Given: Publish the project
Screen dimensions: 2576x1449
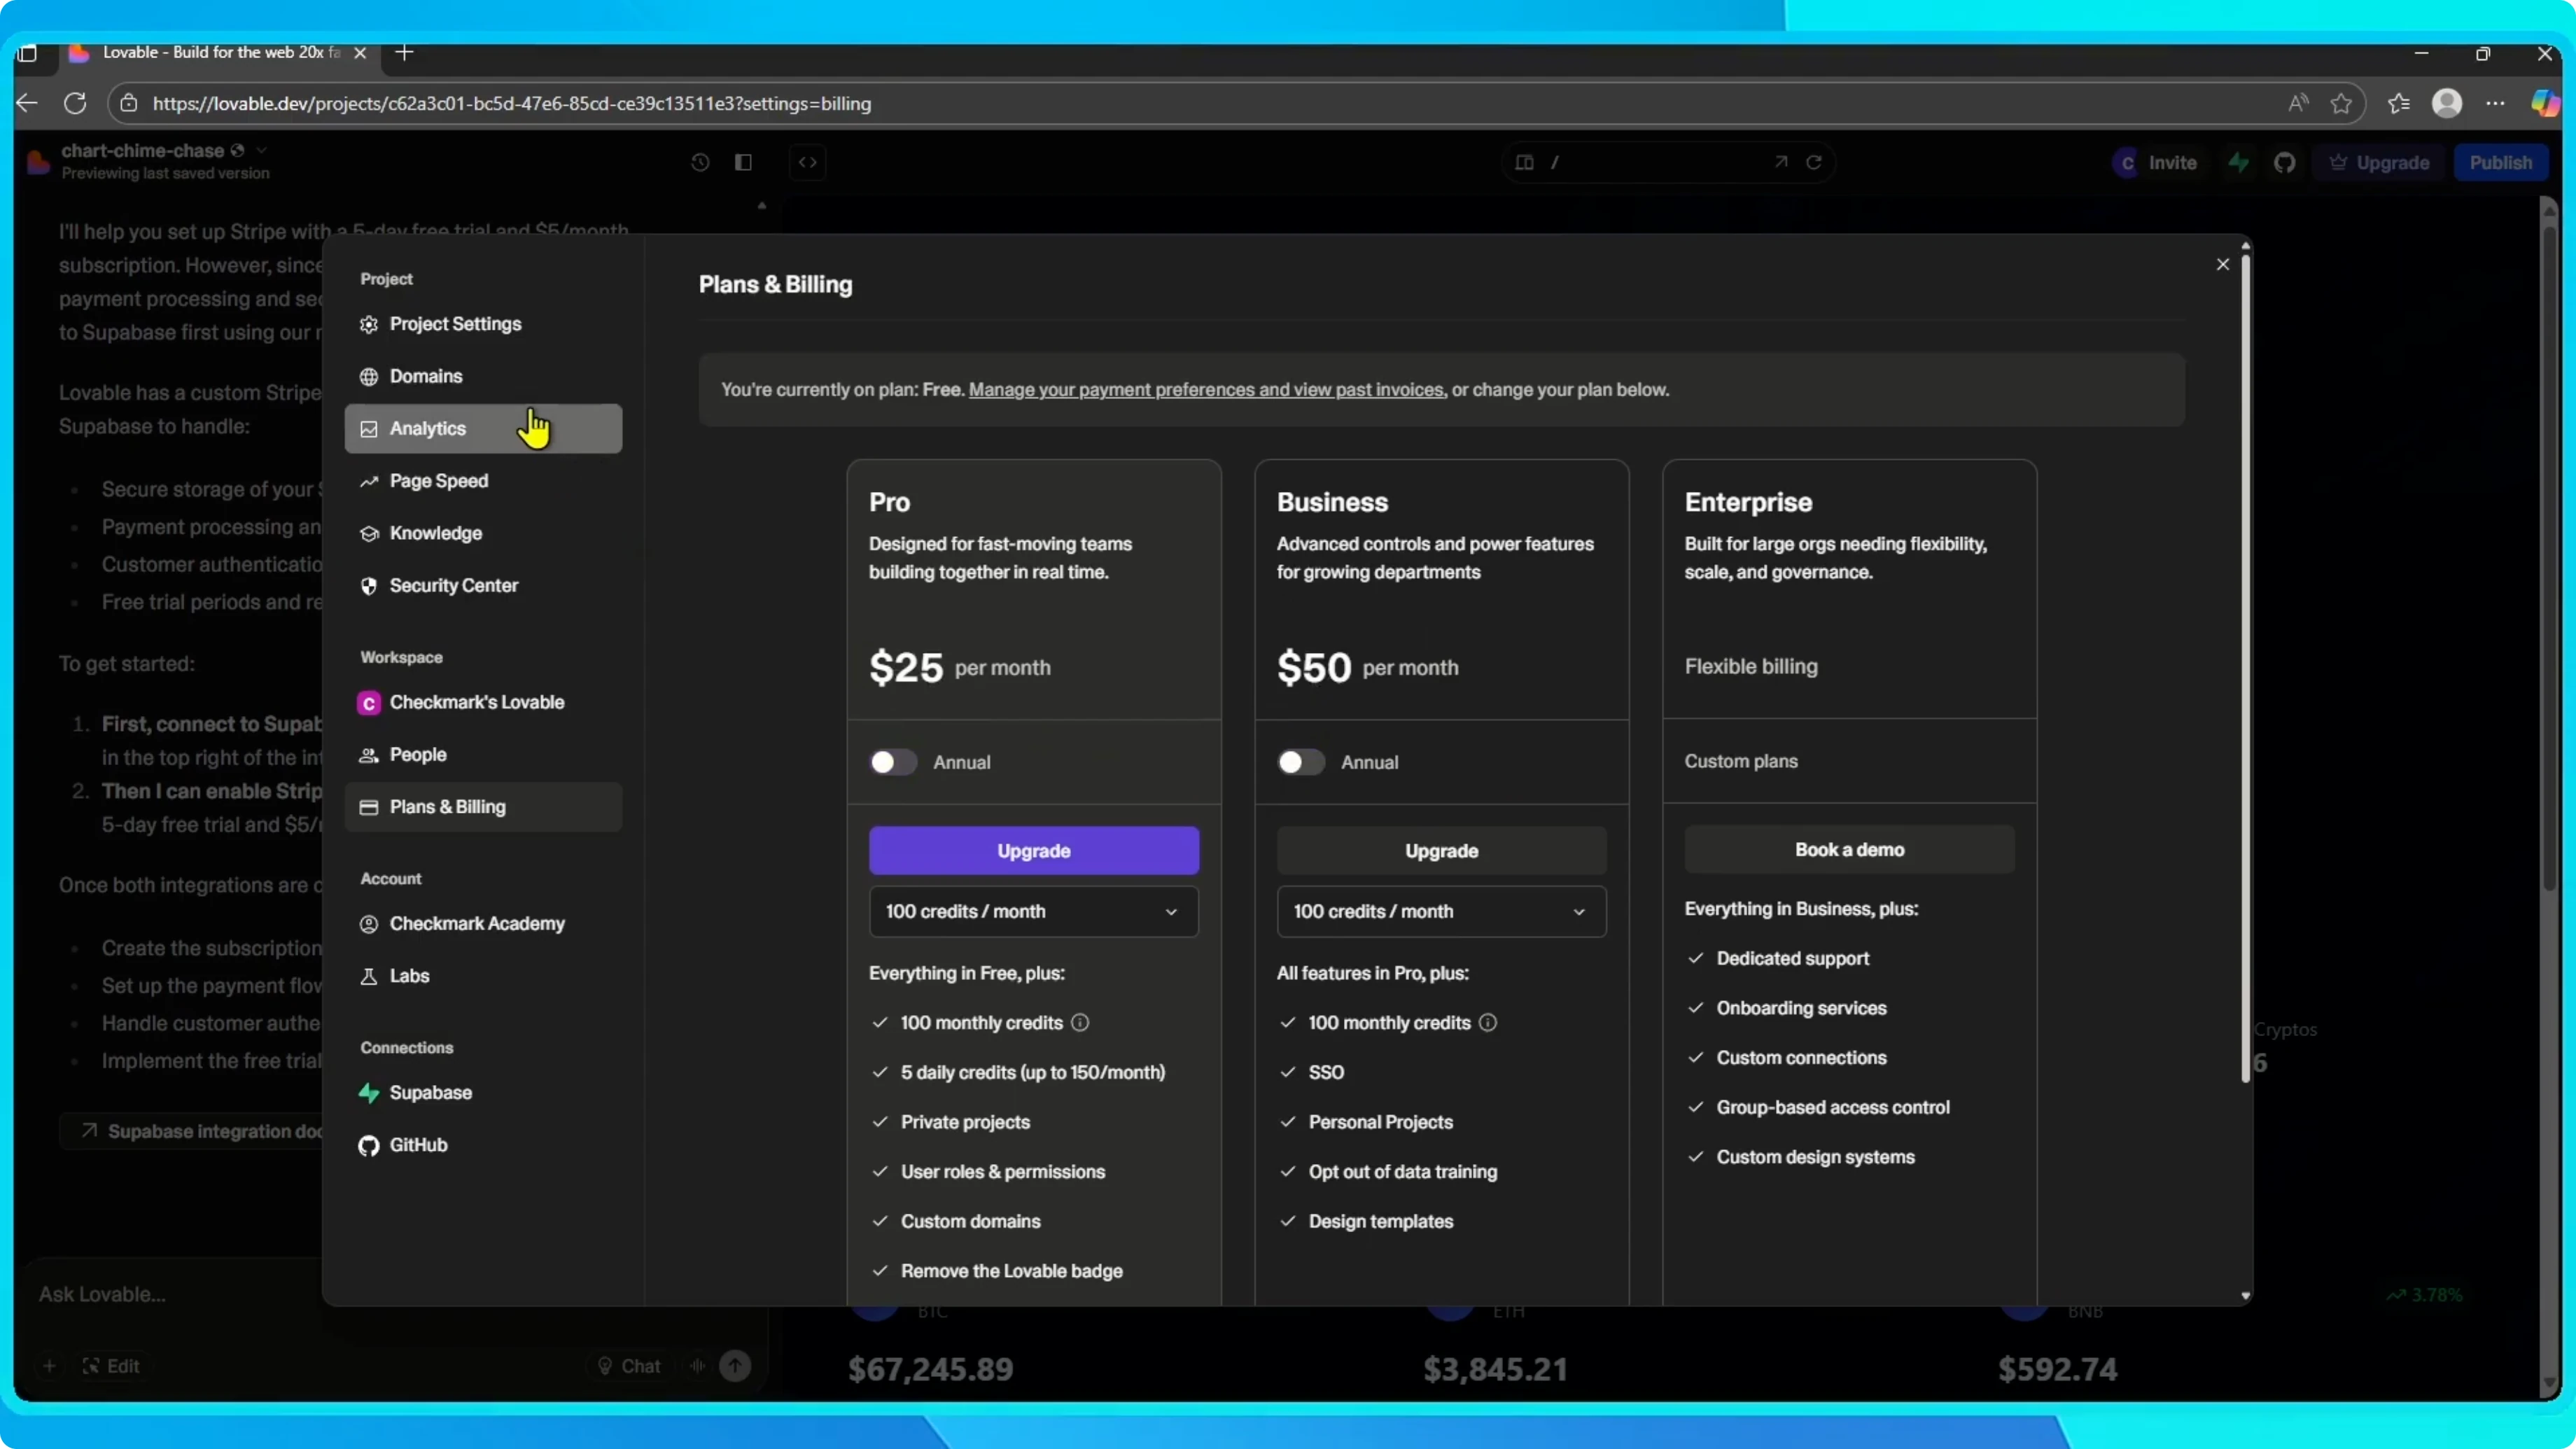Looking at the screenshot, I should click(2500, 162).
